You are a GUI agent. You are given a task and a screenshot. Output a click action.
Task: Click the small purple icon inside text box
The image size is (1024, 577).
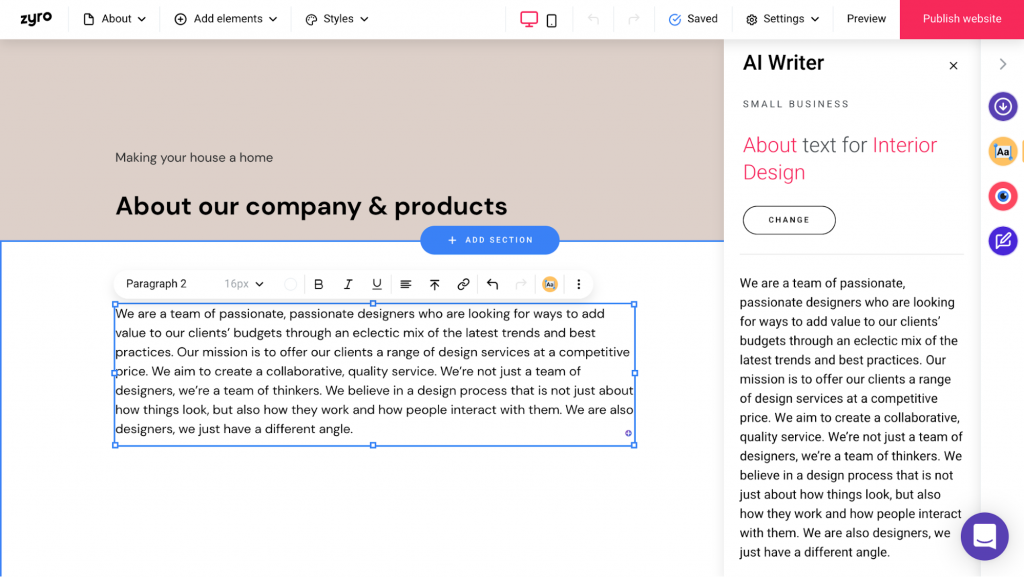628,433
